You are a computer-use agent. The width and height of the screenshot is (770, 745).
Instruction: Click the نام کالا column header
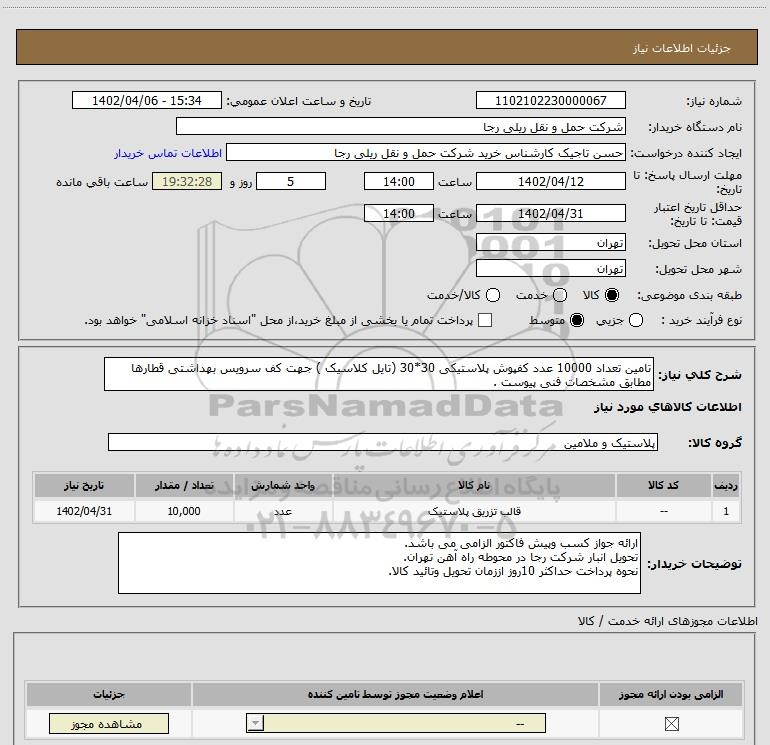[x=474, y=485]
